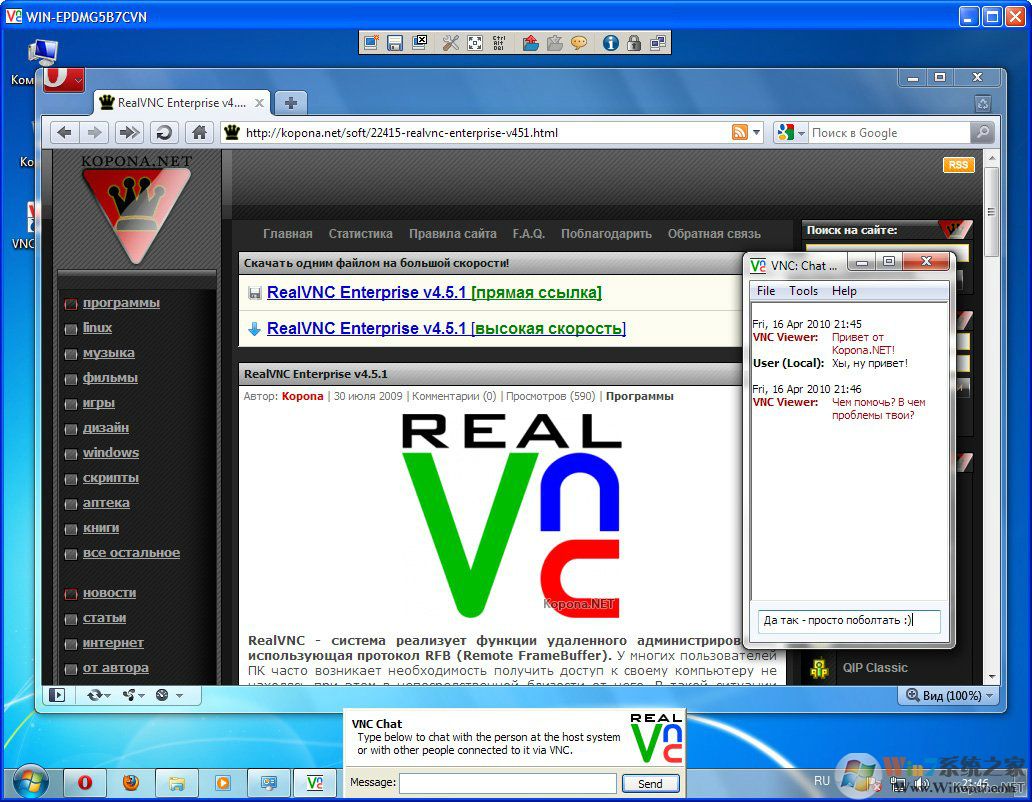Select the Статистика menu item on the site
Screen dimensions: 1032x802
[x=360, y=233]
